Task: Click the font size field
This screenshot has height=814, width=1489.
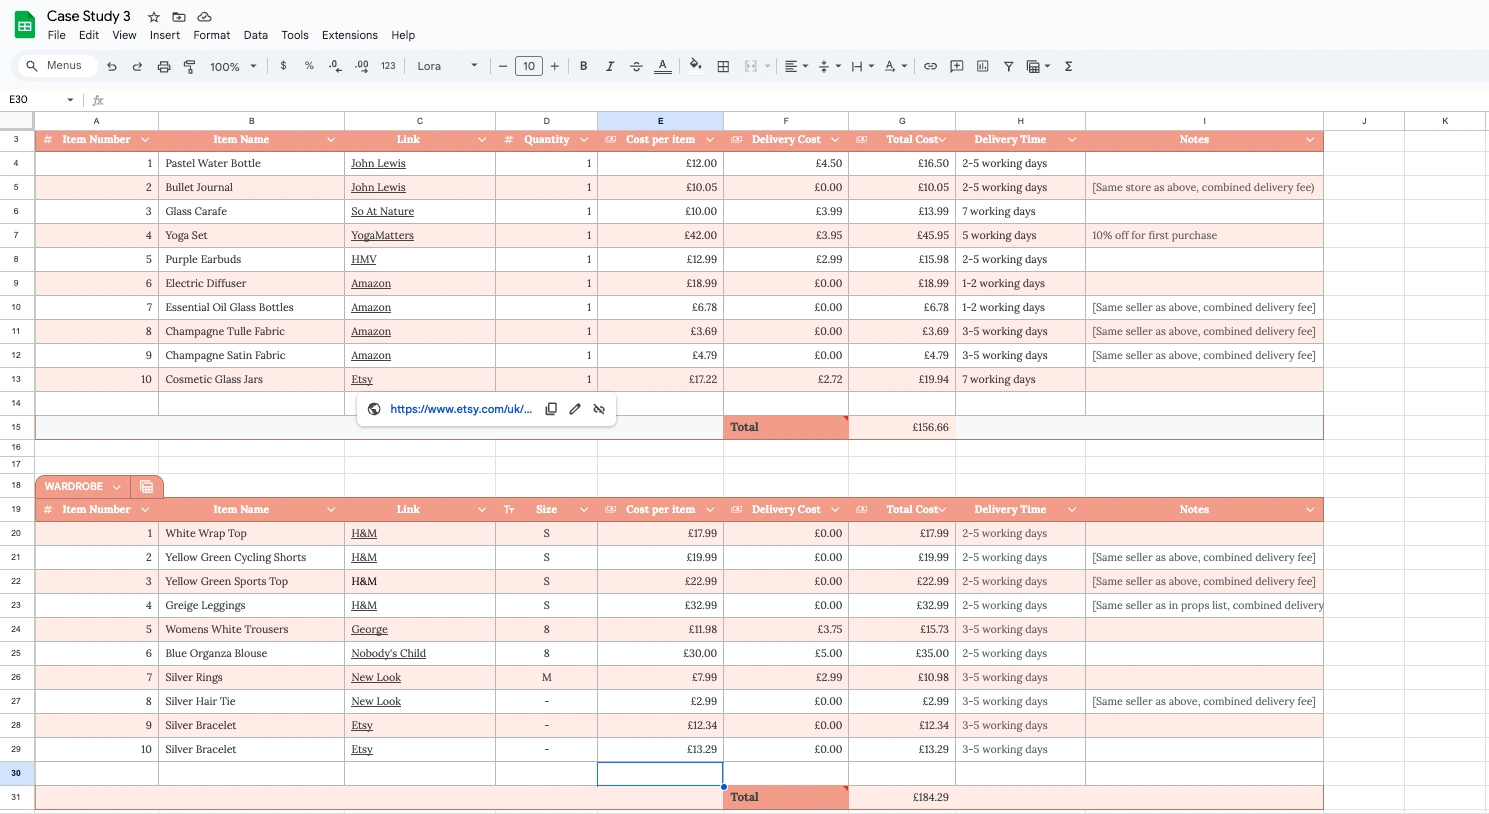Action: (x=529, y=66)
